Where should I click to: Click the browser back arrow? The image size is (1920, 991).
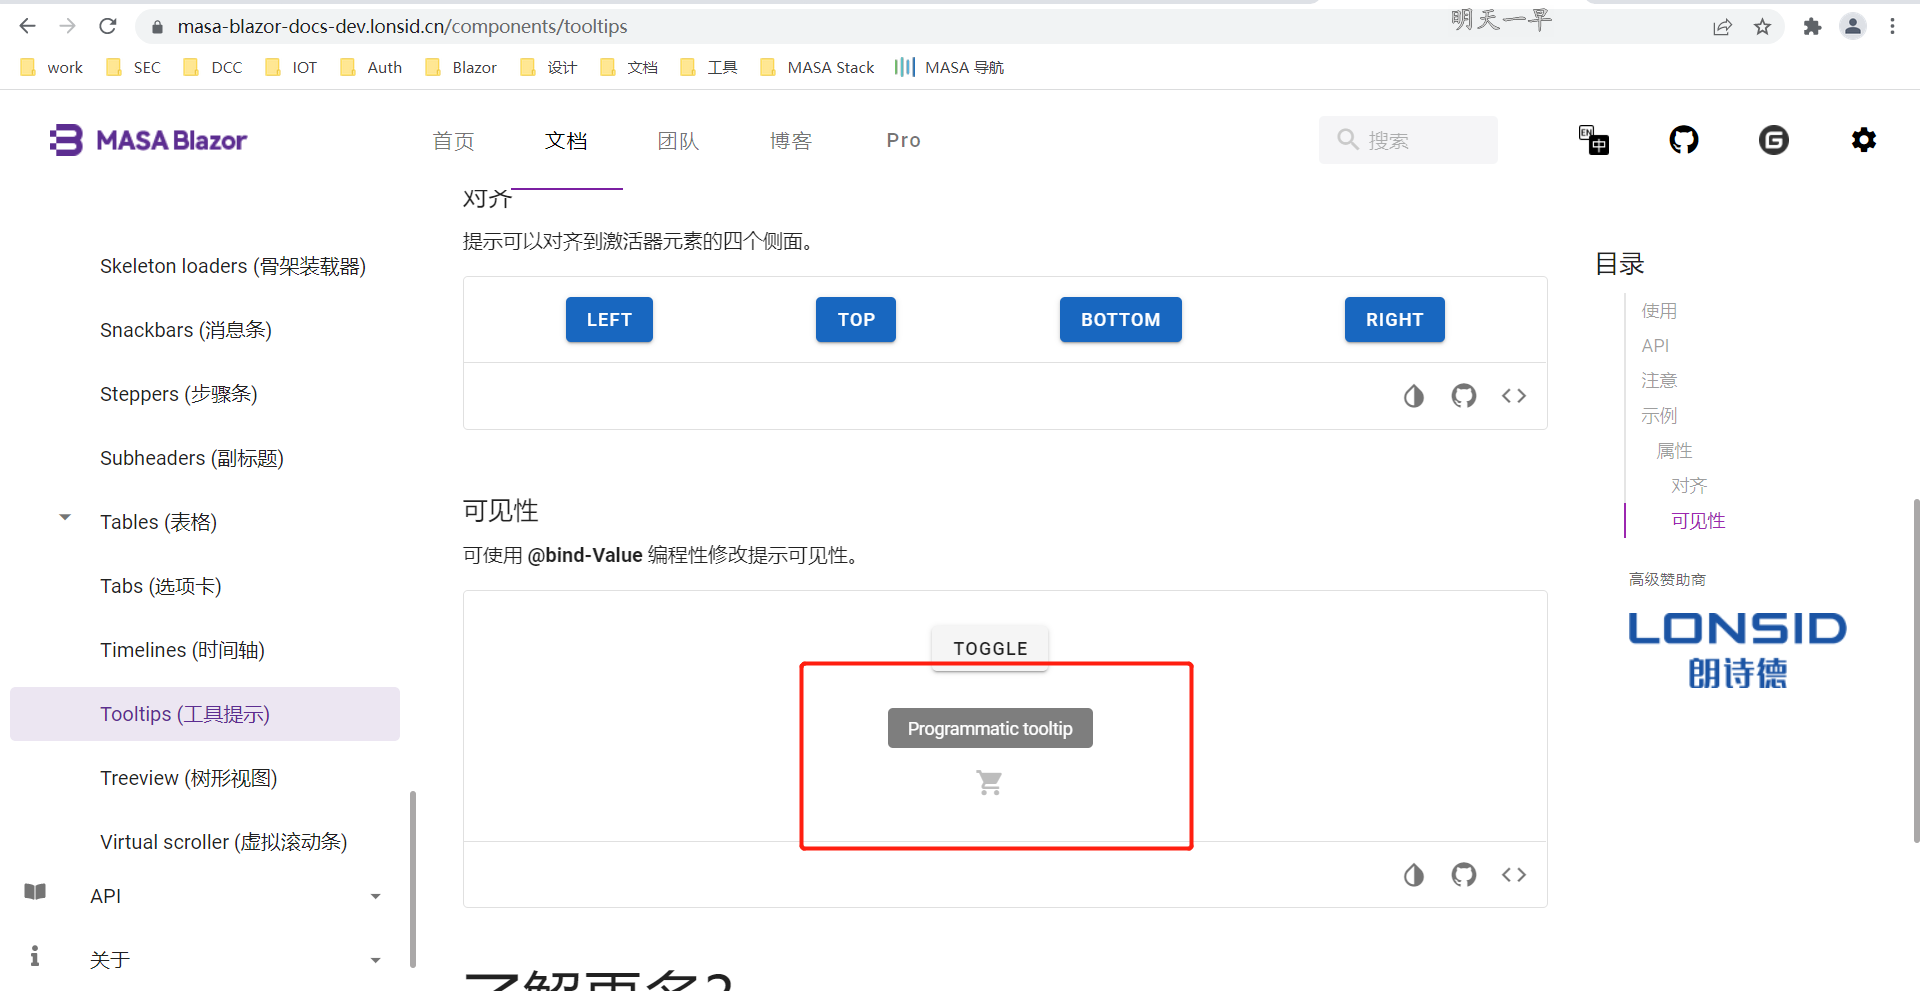pos(28,26)
